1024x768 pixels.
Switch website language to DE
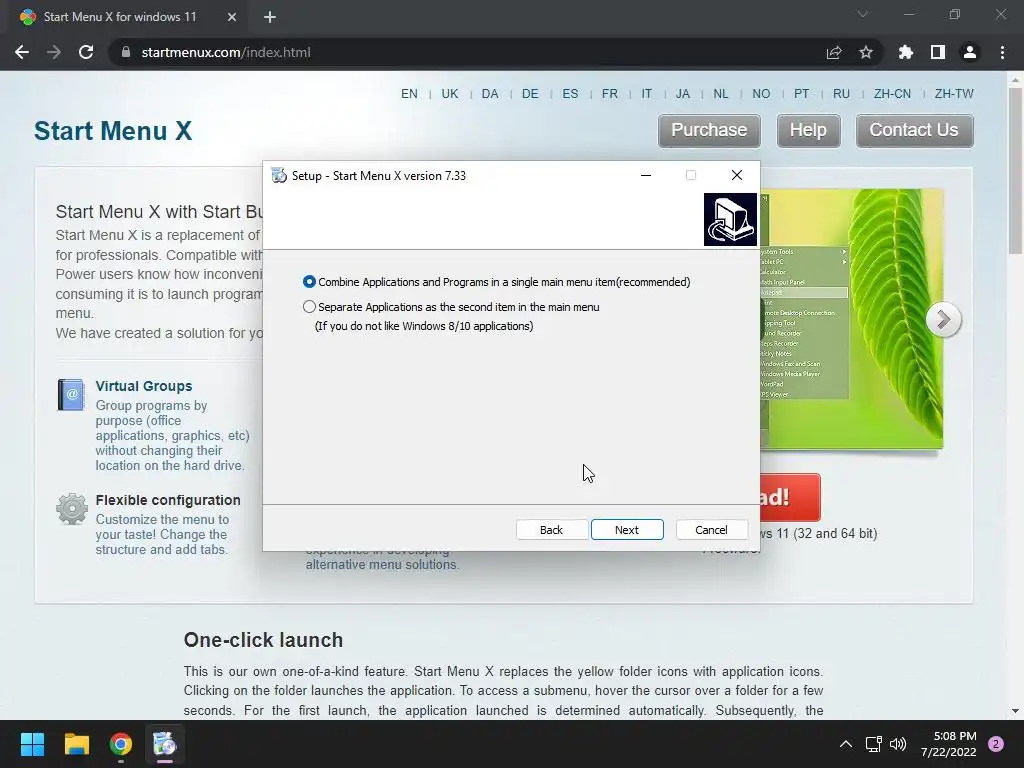[530, 93]
